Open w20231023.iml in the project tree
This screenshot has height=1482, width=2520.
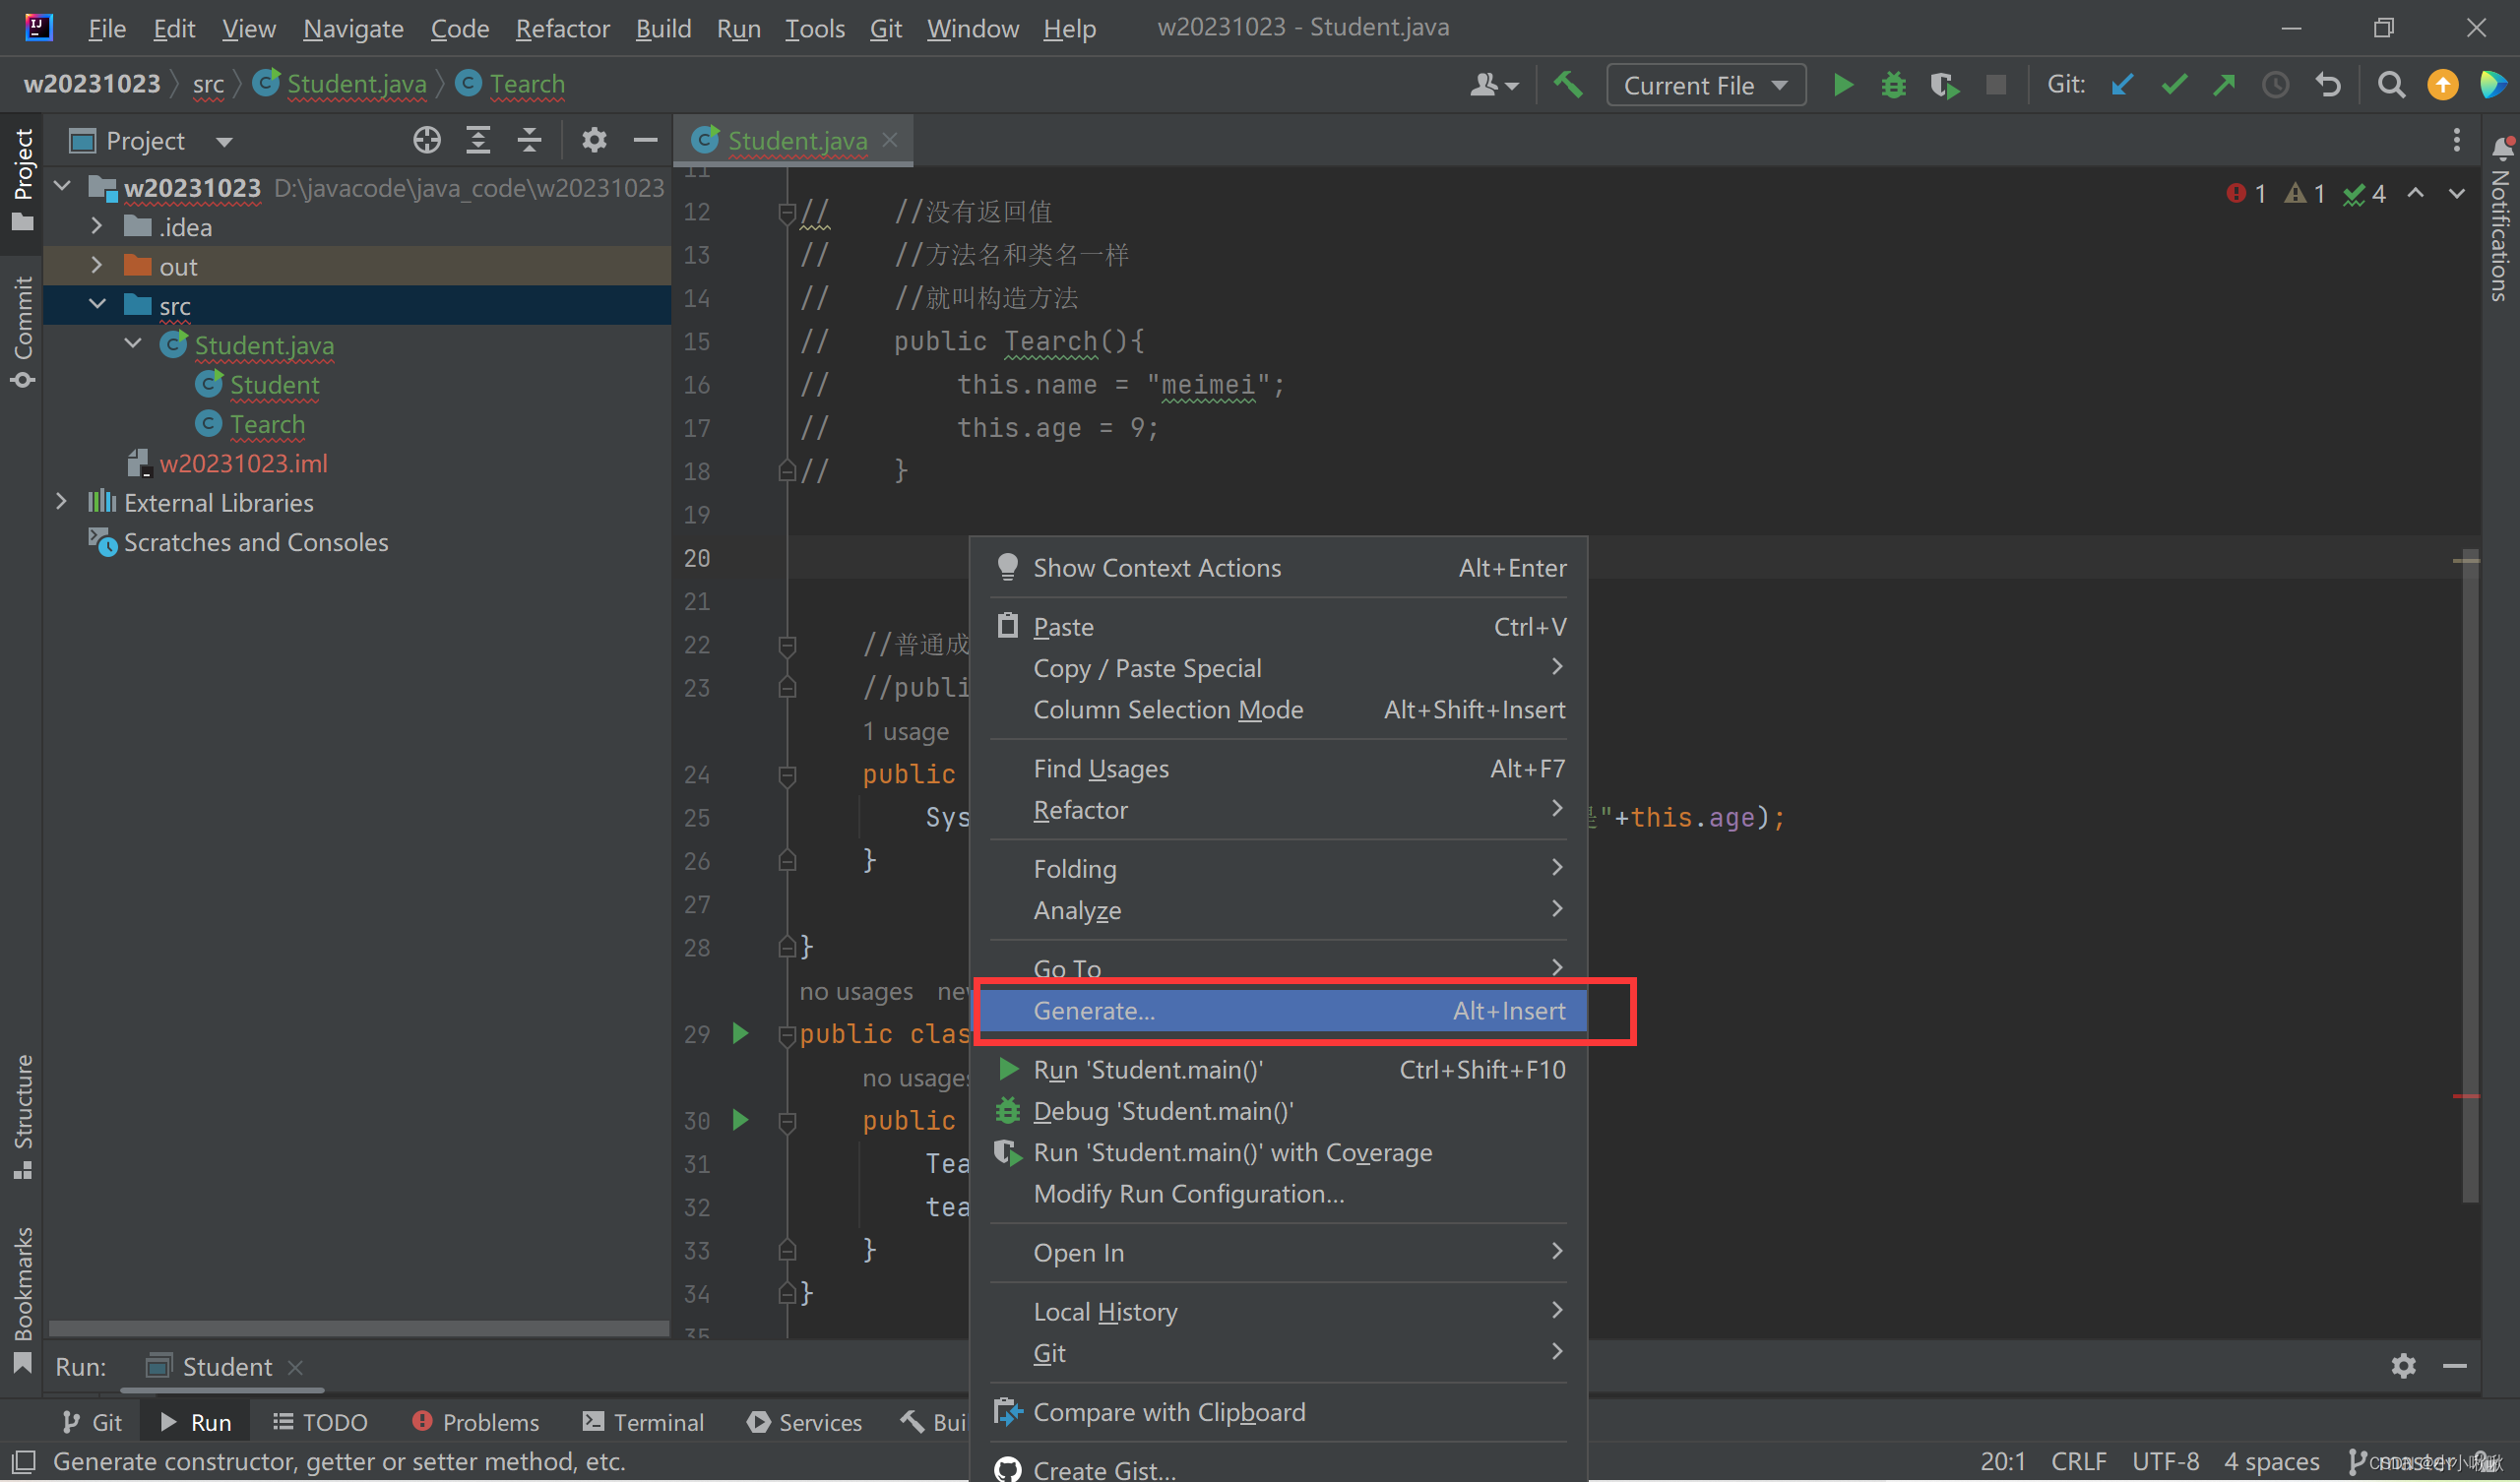point(243,463)
